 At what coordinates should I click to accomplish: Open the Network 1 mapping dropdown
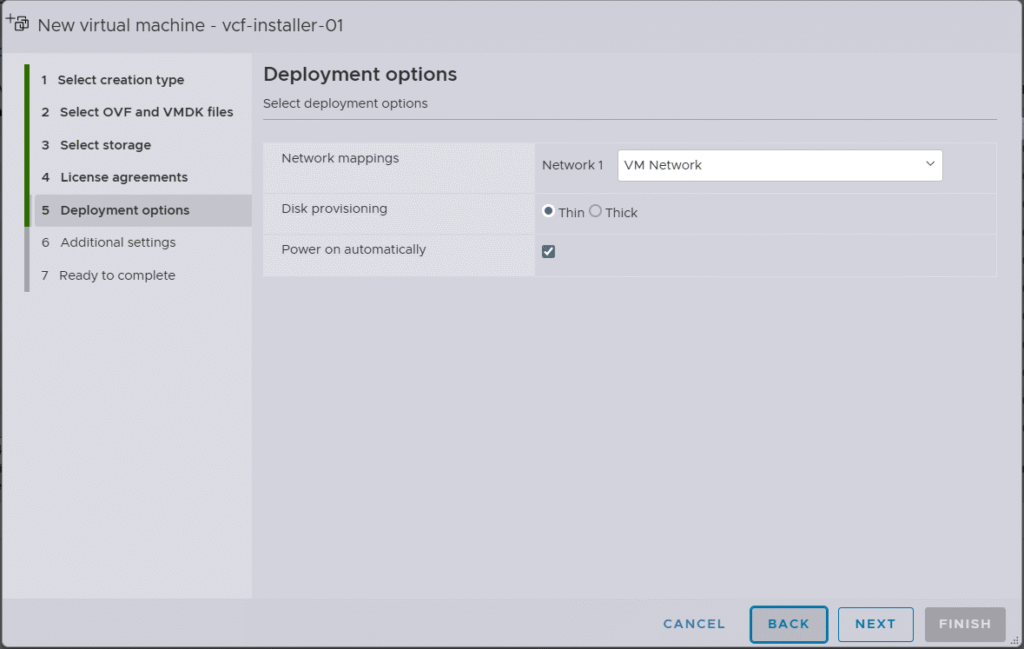click(x=779, y=165)
